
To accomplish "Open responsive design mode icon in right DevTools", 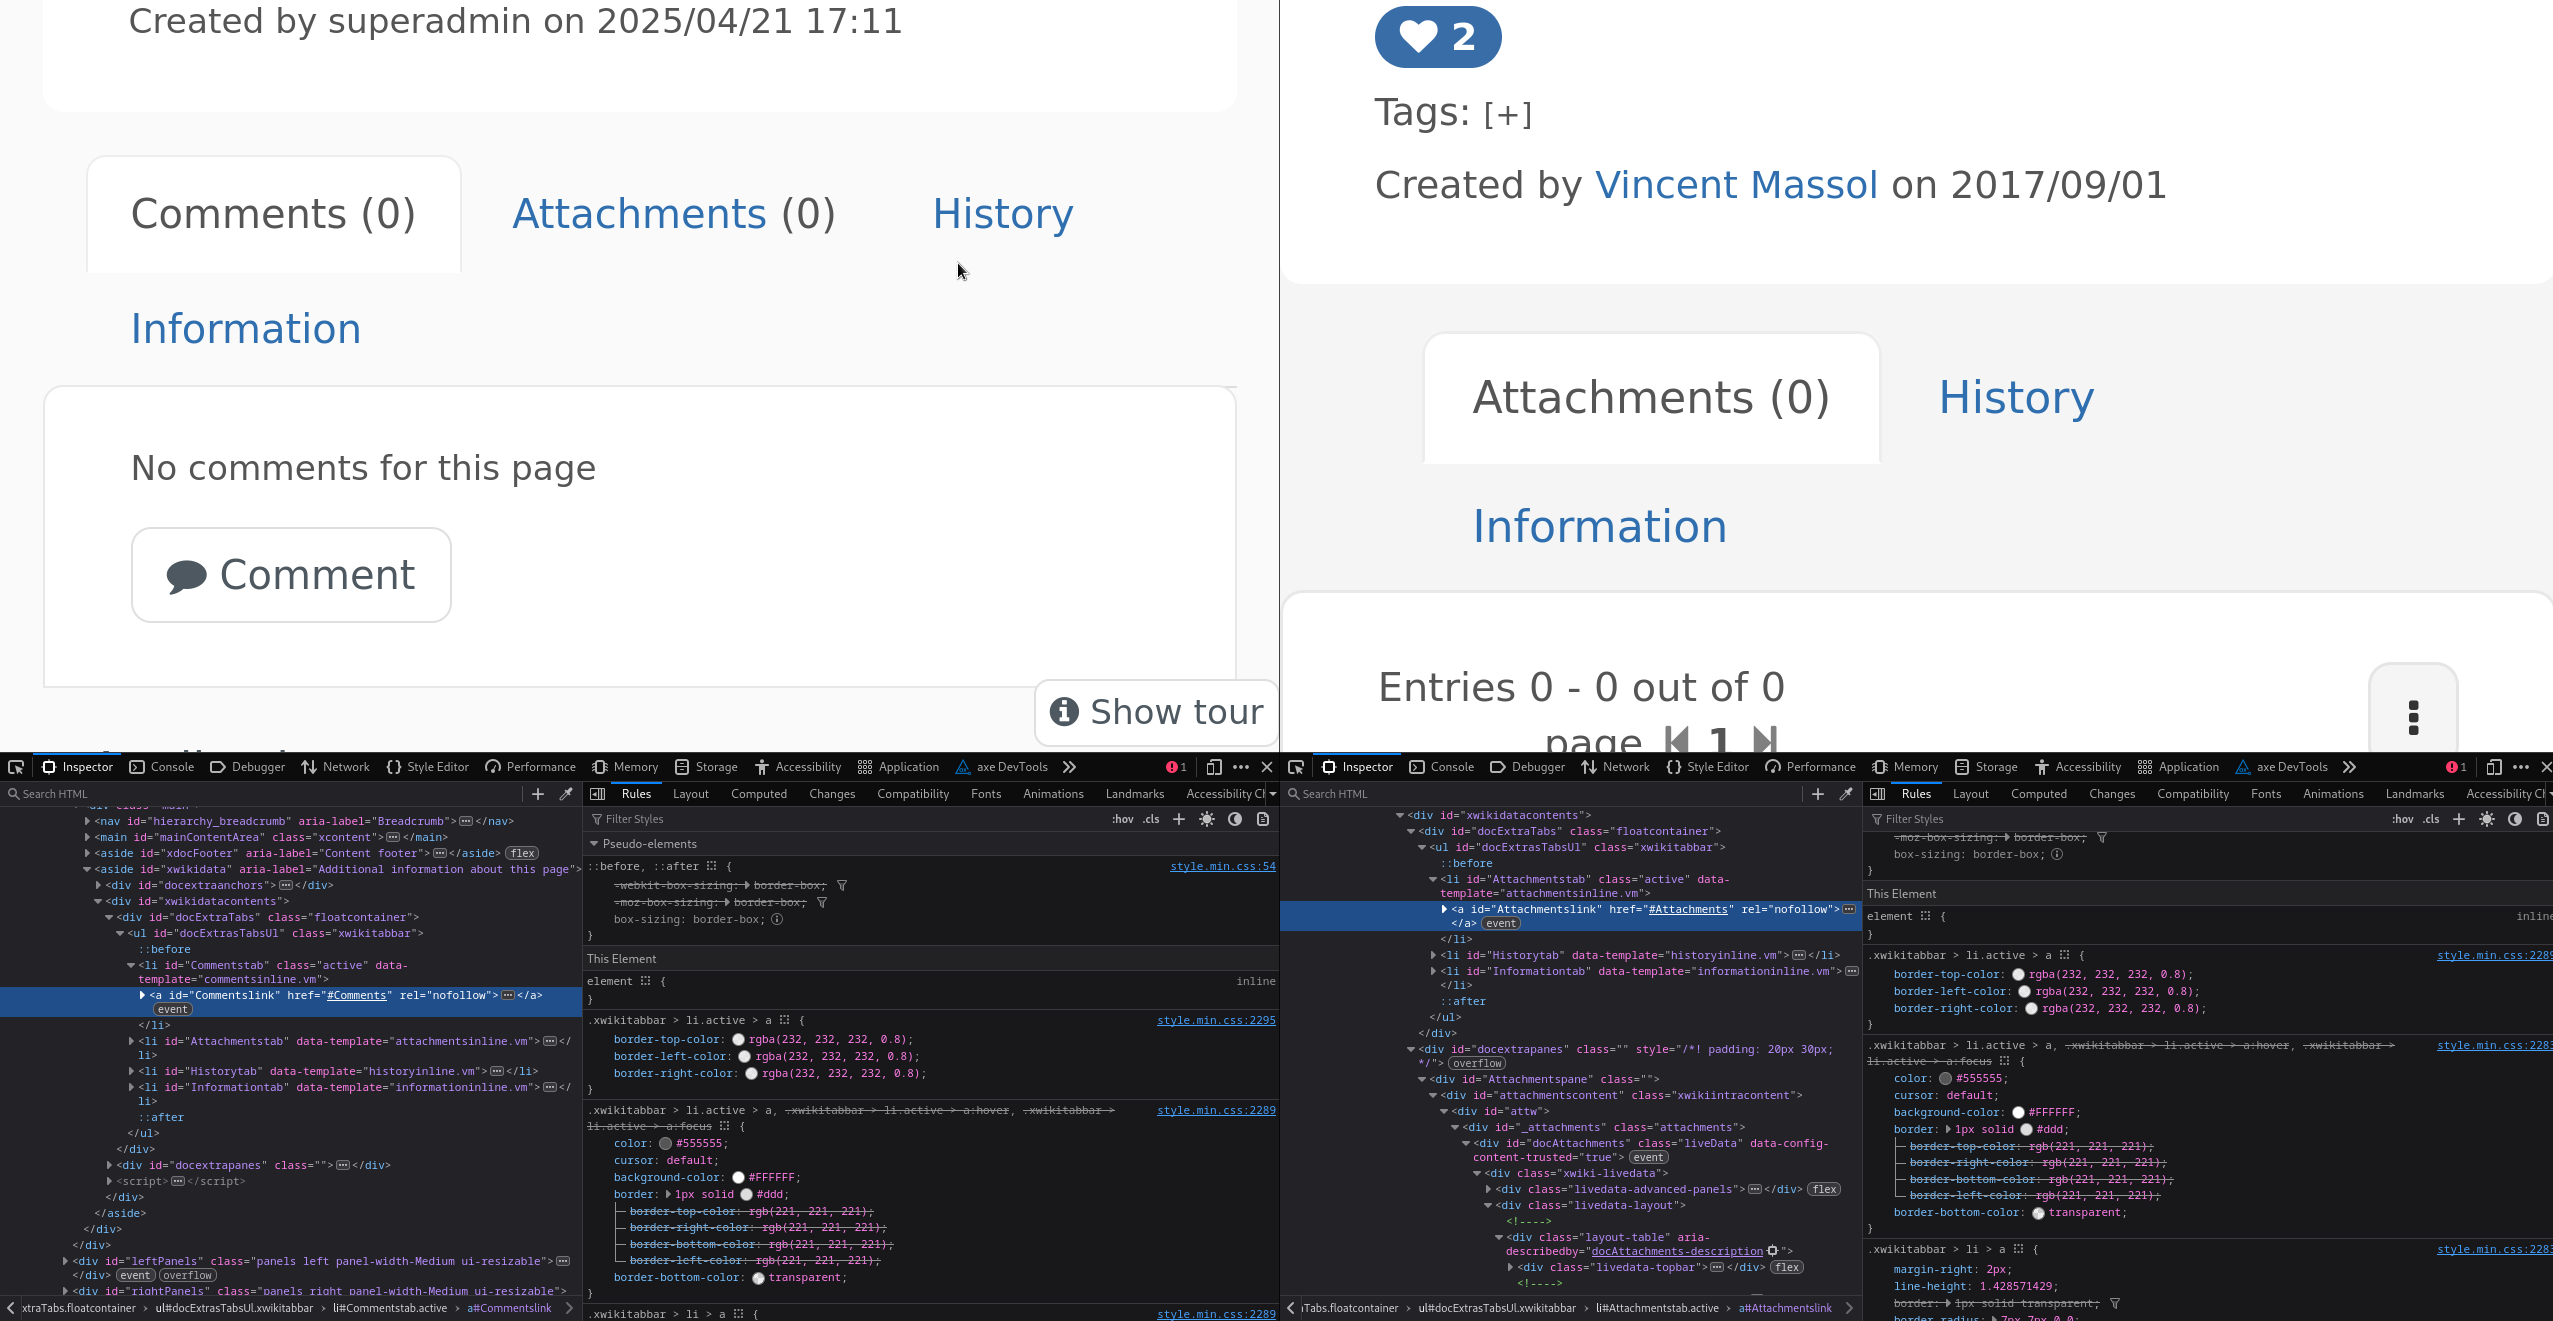I will pyautogui.click(x=2494, y=767).
